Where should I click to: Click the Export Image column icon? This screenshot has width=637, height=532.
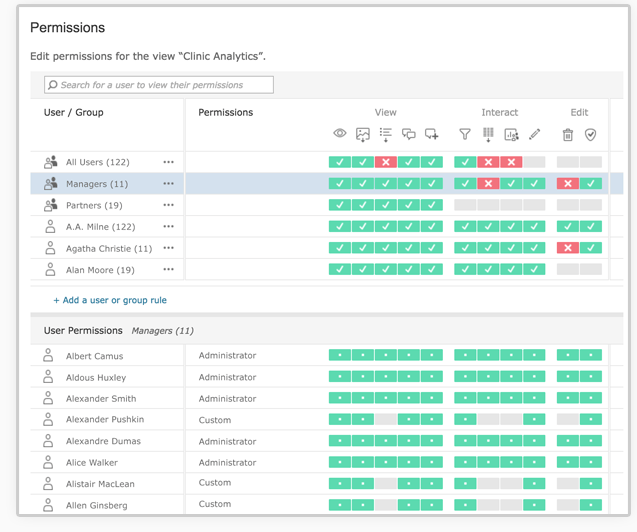(x=363, y=134)
